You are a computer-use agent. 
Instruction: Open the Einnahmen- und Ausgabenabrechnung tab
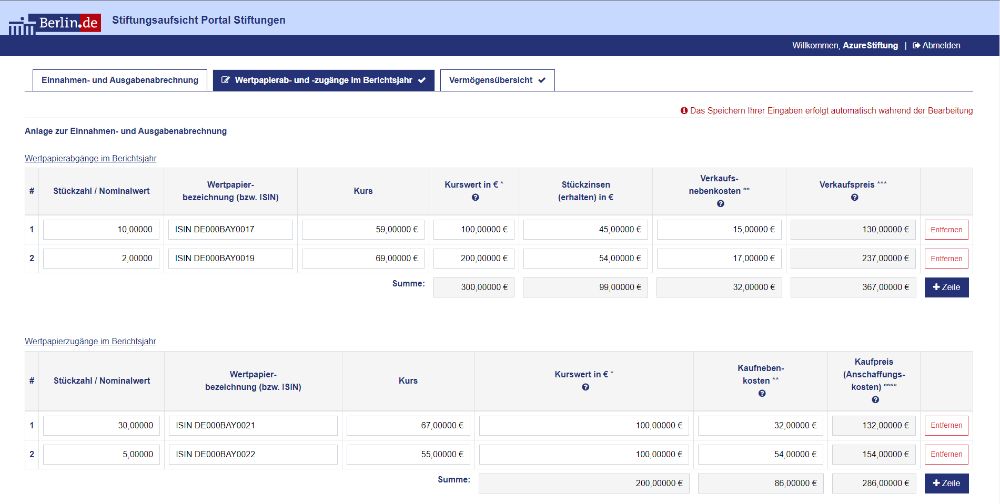pyautogui.click(x=119, y=80)
